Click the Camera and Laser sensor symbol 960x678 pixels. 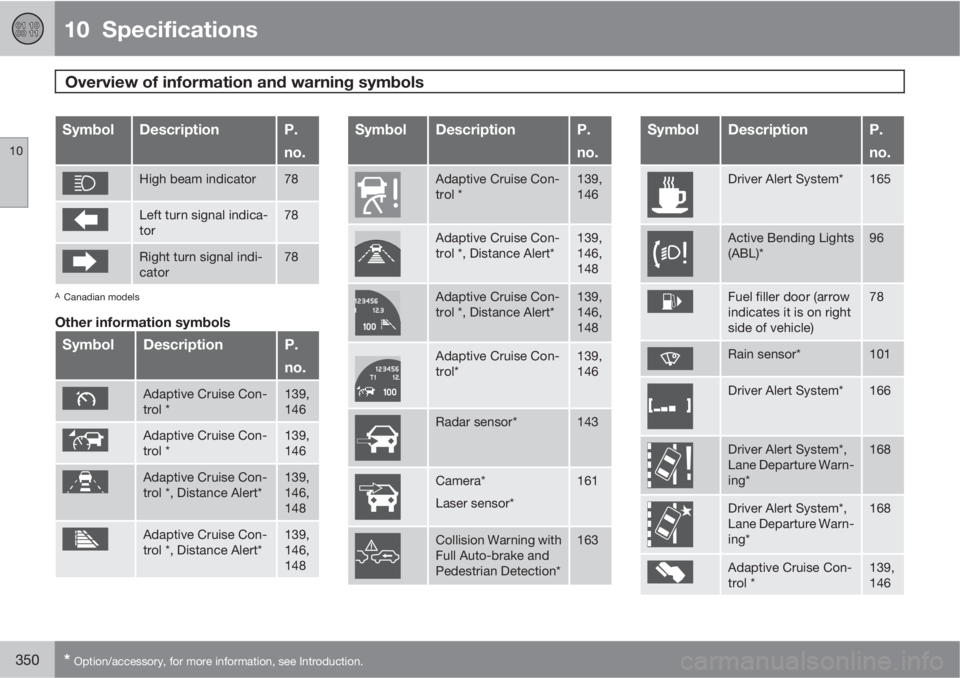(x=378, y=497)
